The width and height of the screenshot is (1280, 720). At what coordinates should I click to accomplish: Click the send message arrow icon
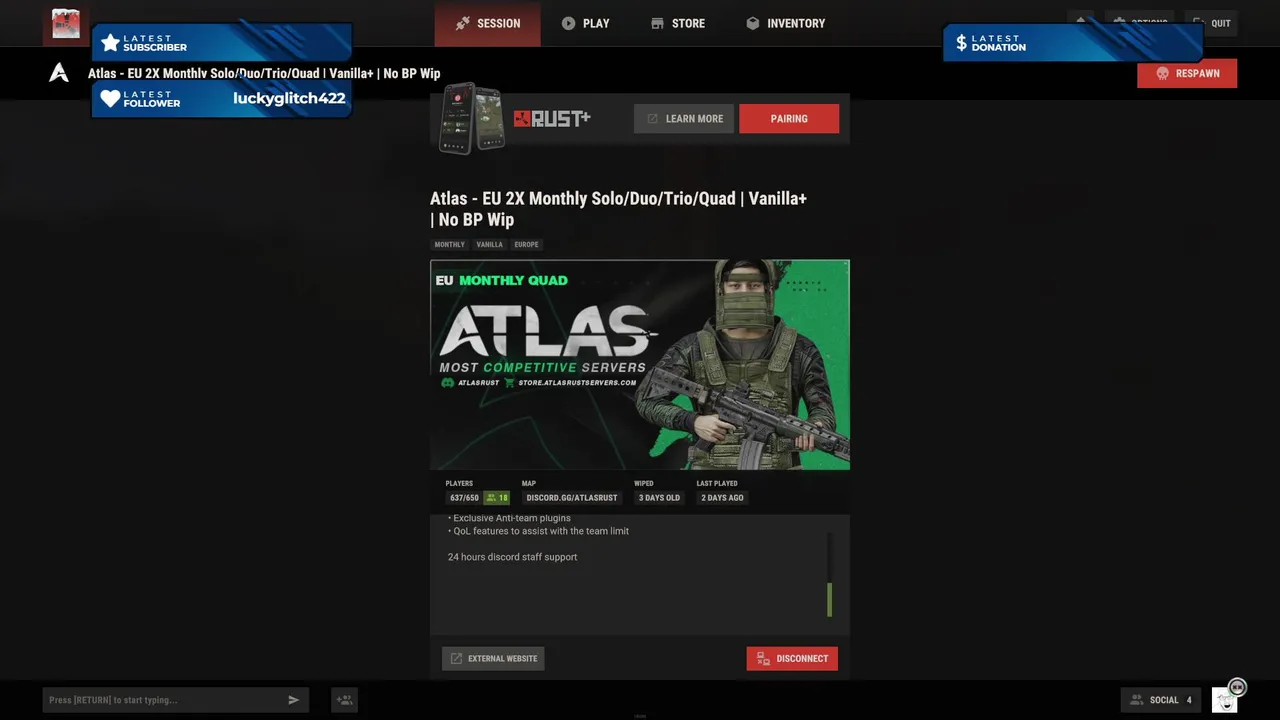coord(293,700)
